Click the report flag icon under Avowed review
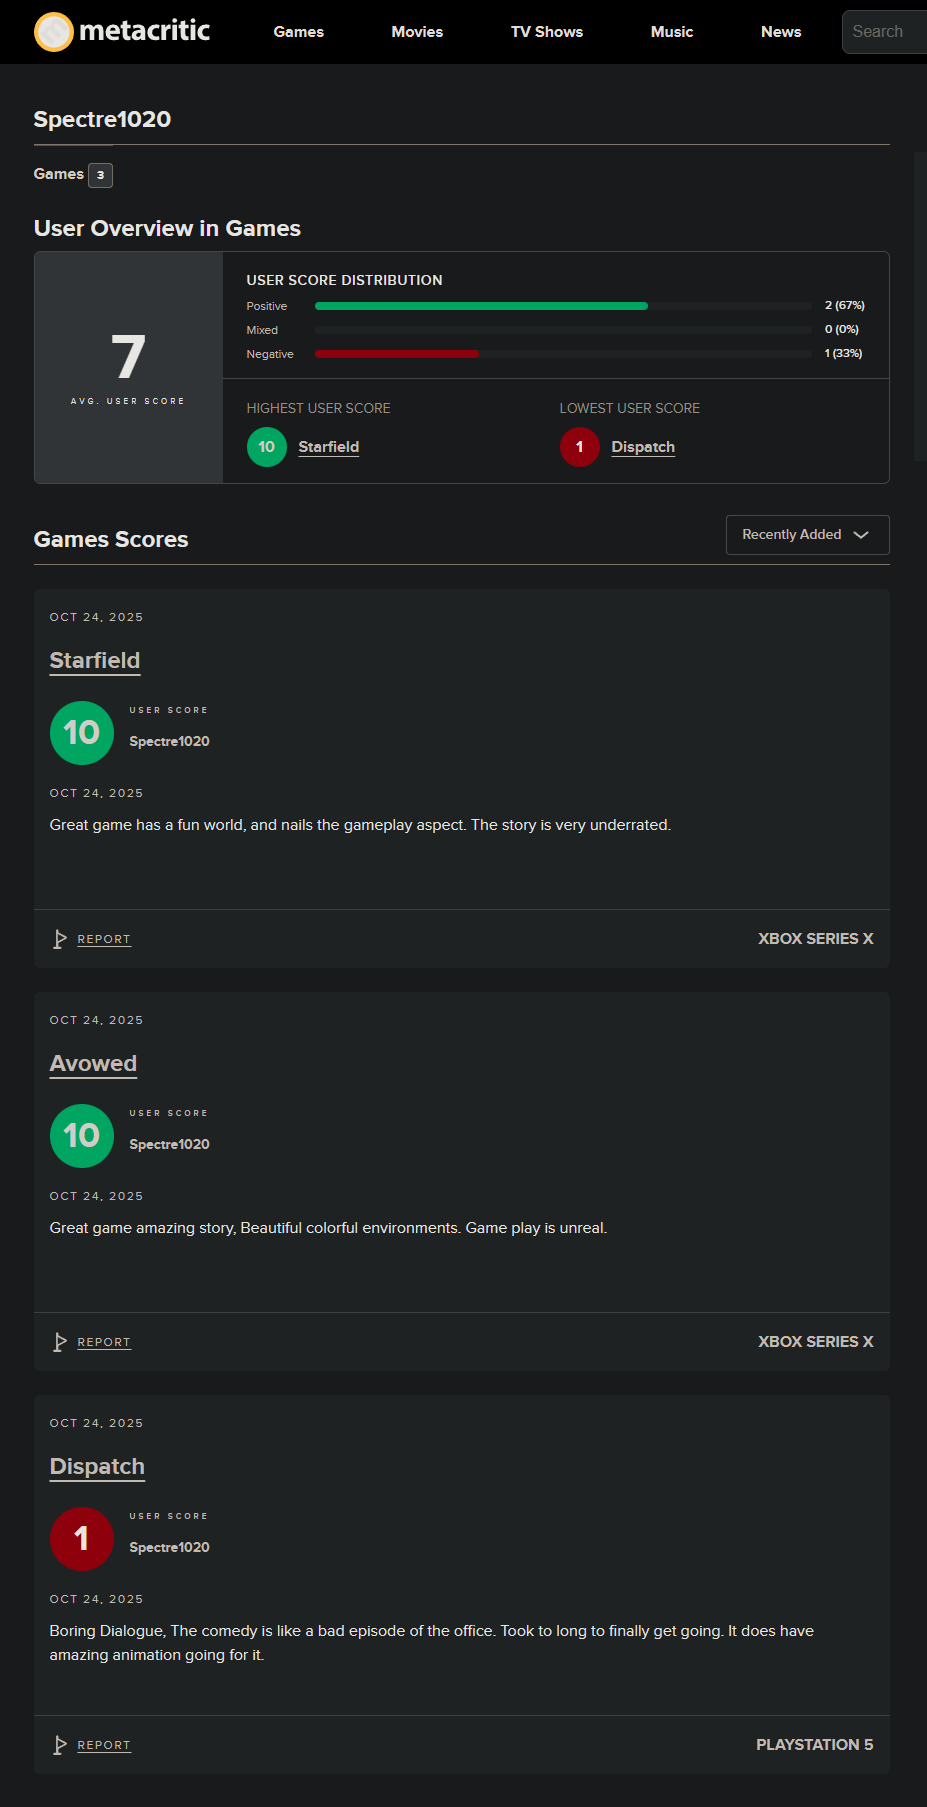Screen dimensions: 927x1807 [60, 1342]
